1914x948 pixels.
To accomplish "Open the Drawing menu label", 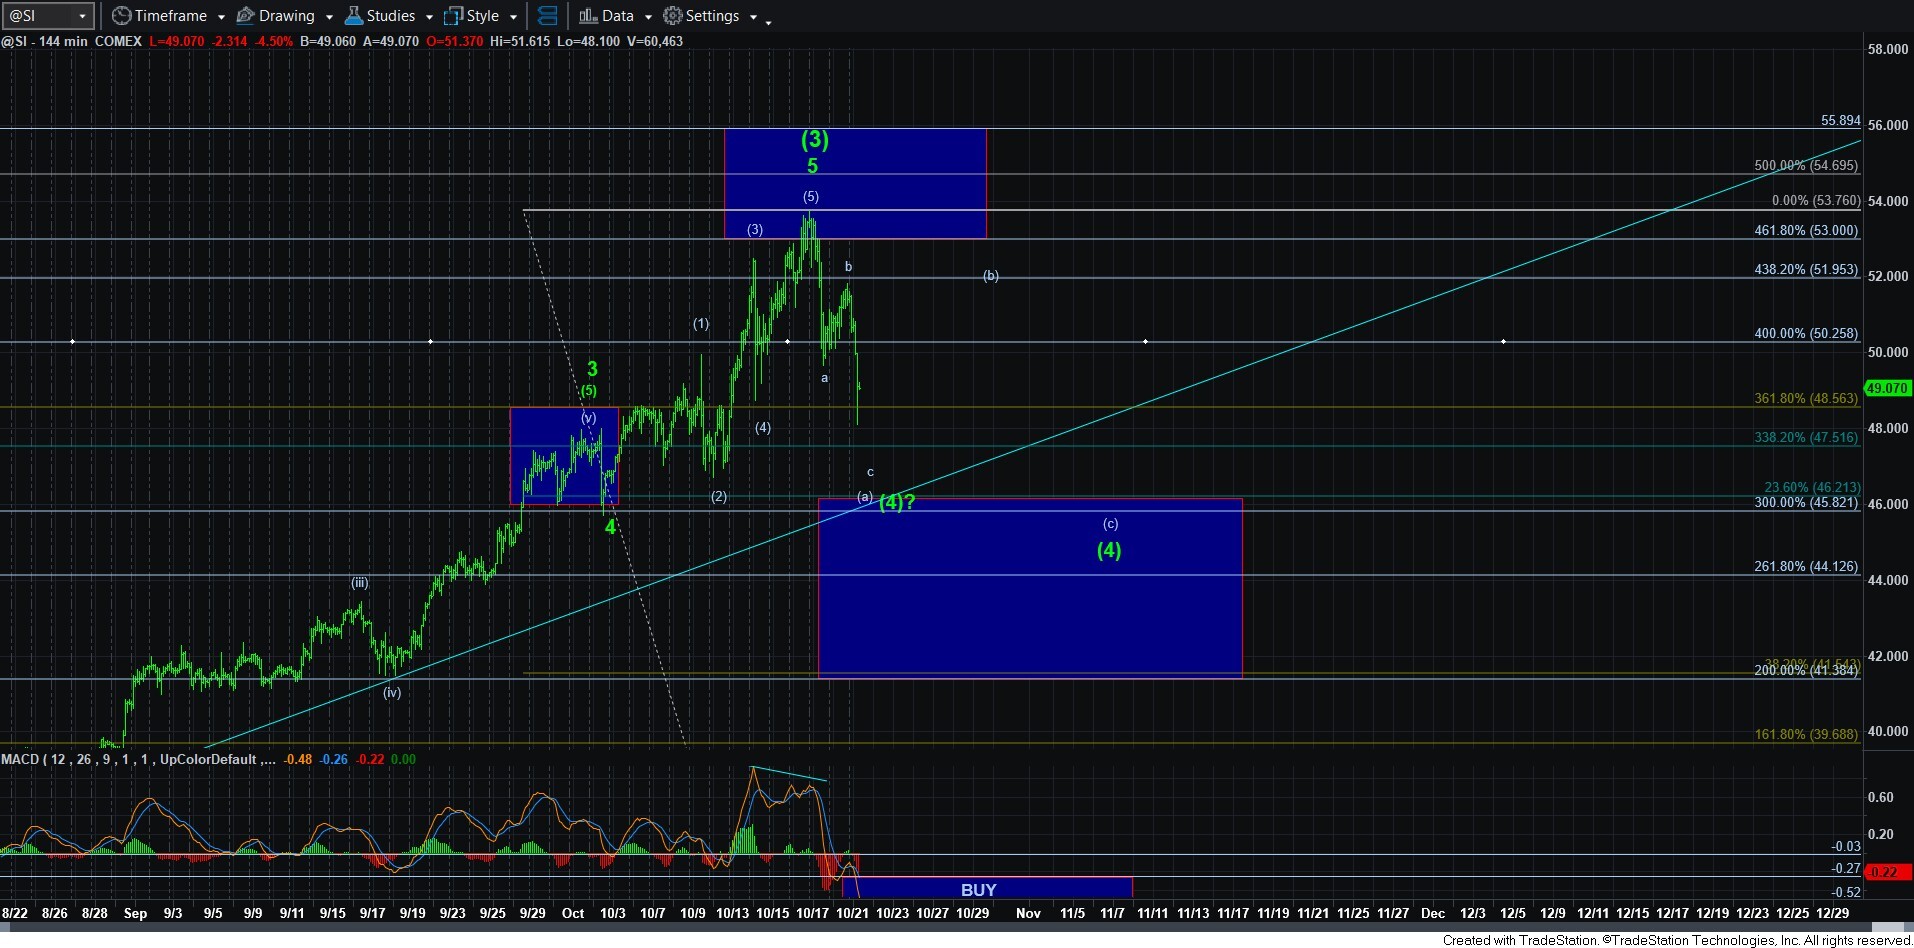I will click(x=286, y=16).
